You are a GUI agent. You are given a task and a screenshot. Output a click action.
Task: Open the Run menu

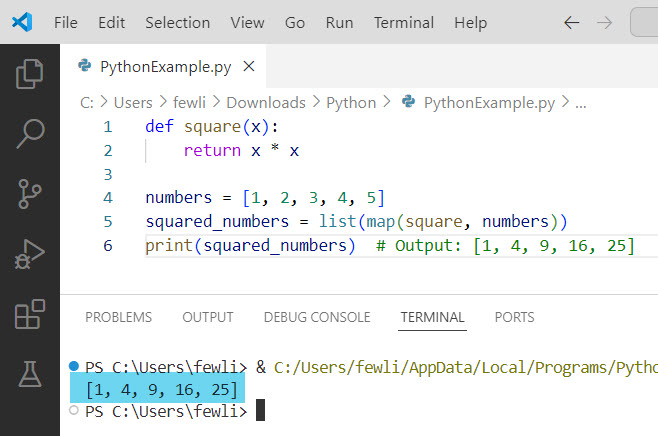(x=339, y=23)
